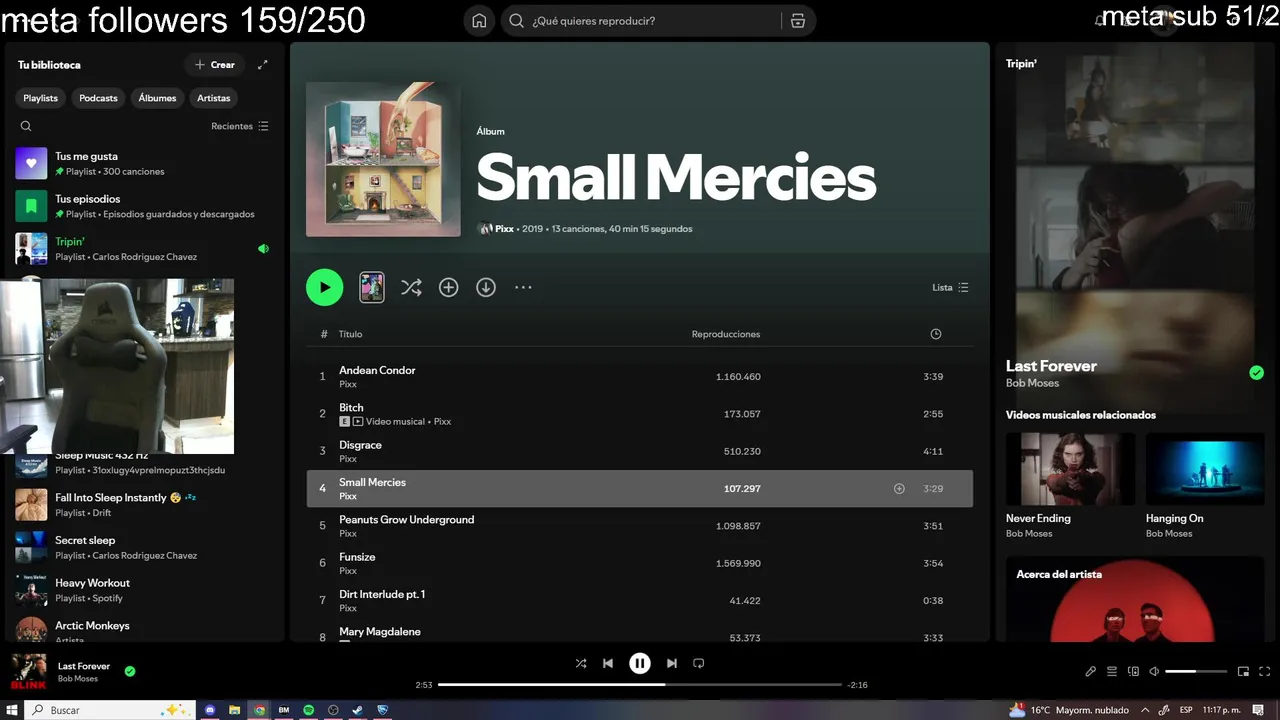Viewport: 1280px width, 720px height.
Task: Click the library search magnifier icon
Action: click(x=26, y=126)
